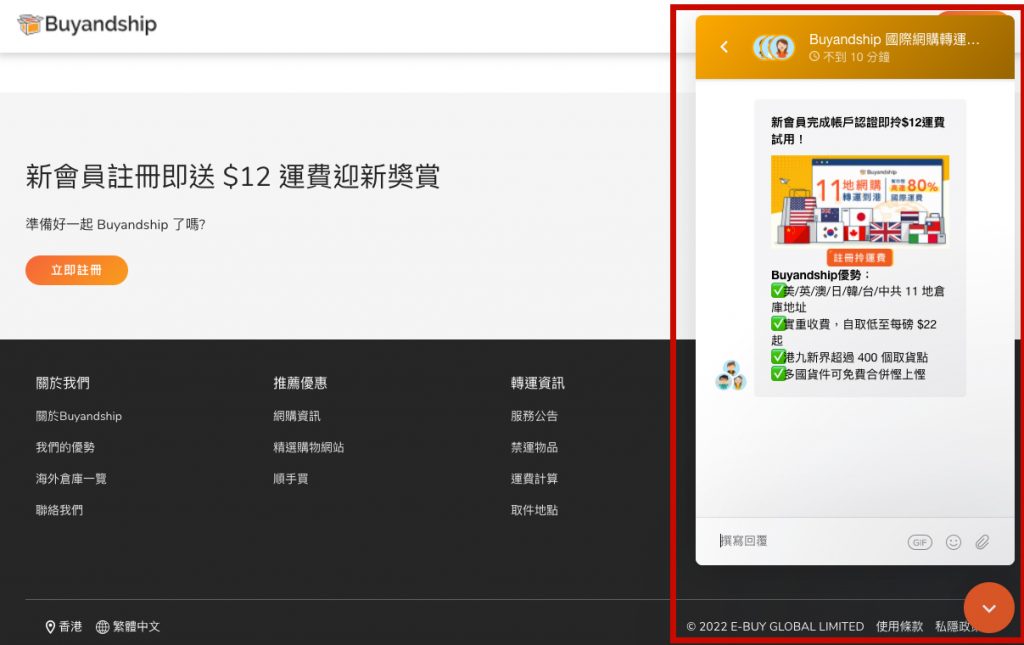Open the GIF picker in chat
This screenshot has height=645, width=1024.
tap(919, 542)
